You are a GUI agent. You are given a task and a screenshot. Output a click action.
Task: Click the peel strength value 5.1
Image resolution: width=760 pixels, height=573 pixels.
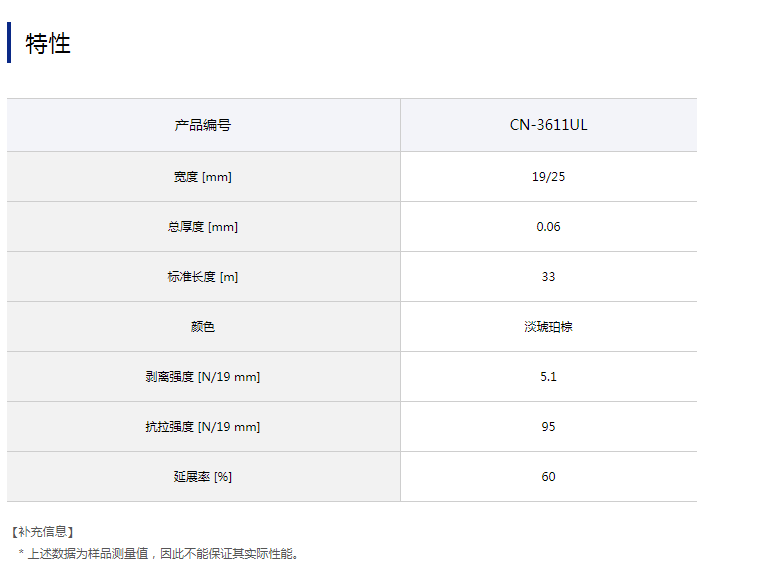point(548,377)
